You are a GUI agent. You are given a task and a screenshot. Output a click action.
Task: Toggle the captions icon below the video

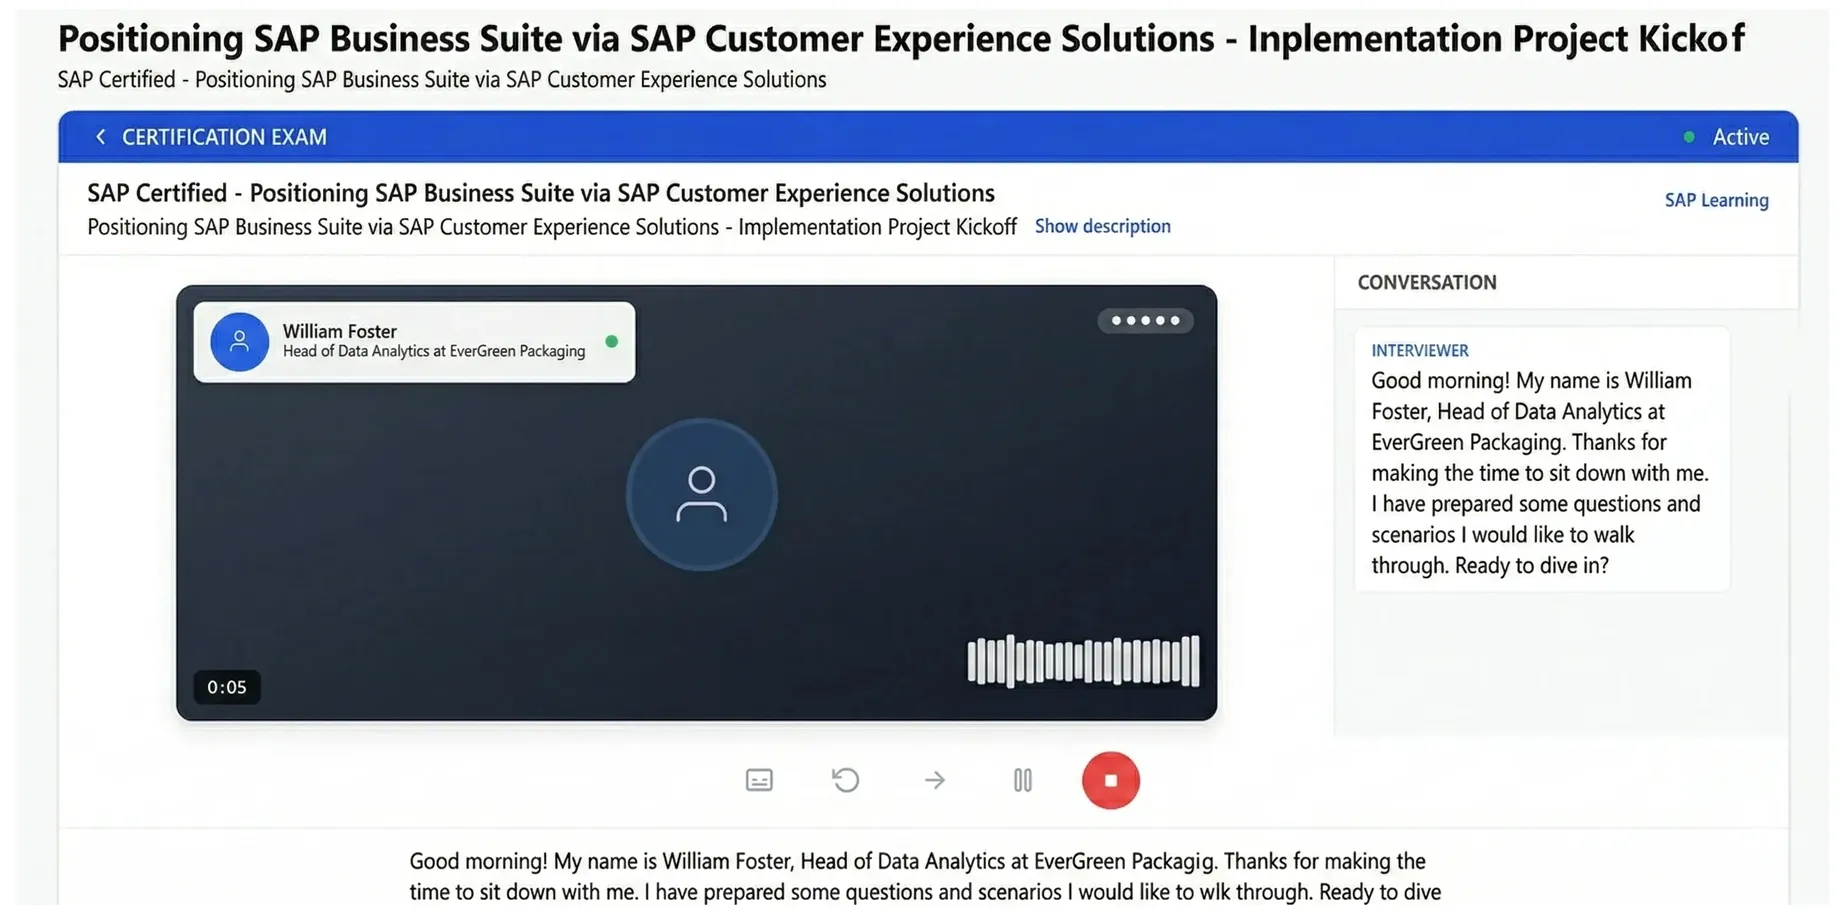[x=759, y=780]
